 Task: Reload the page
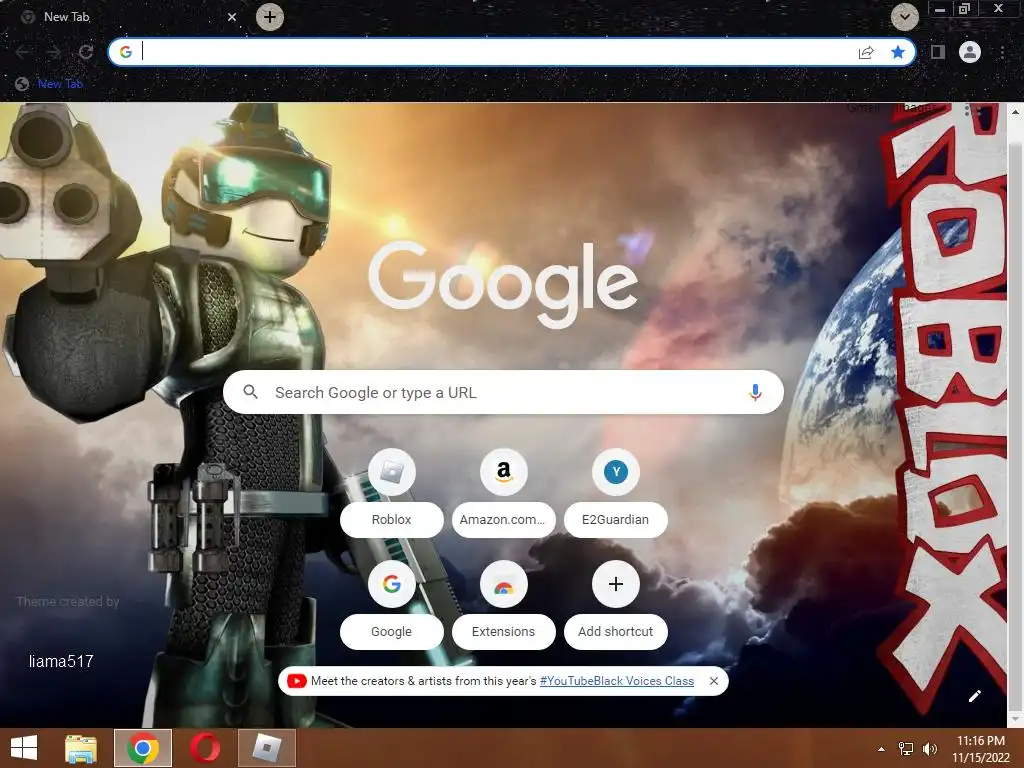click(86, 52)
